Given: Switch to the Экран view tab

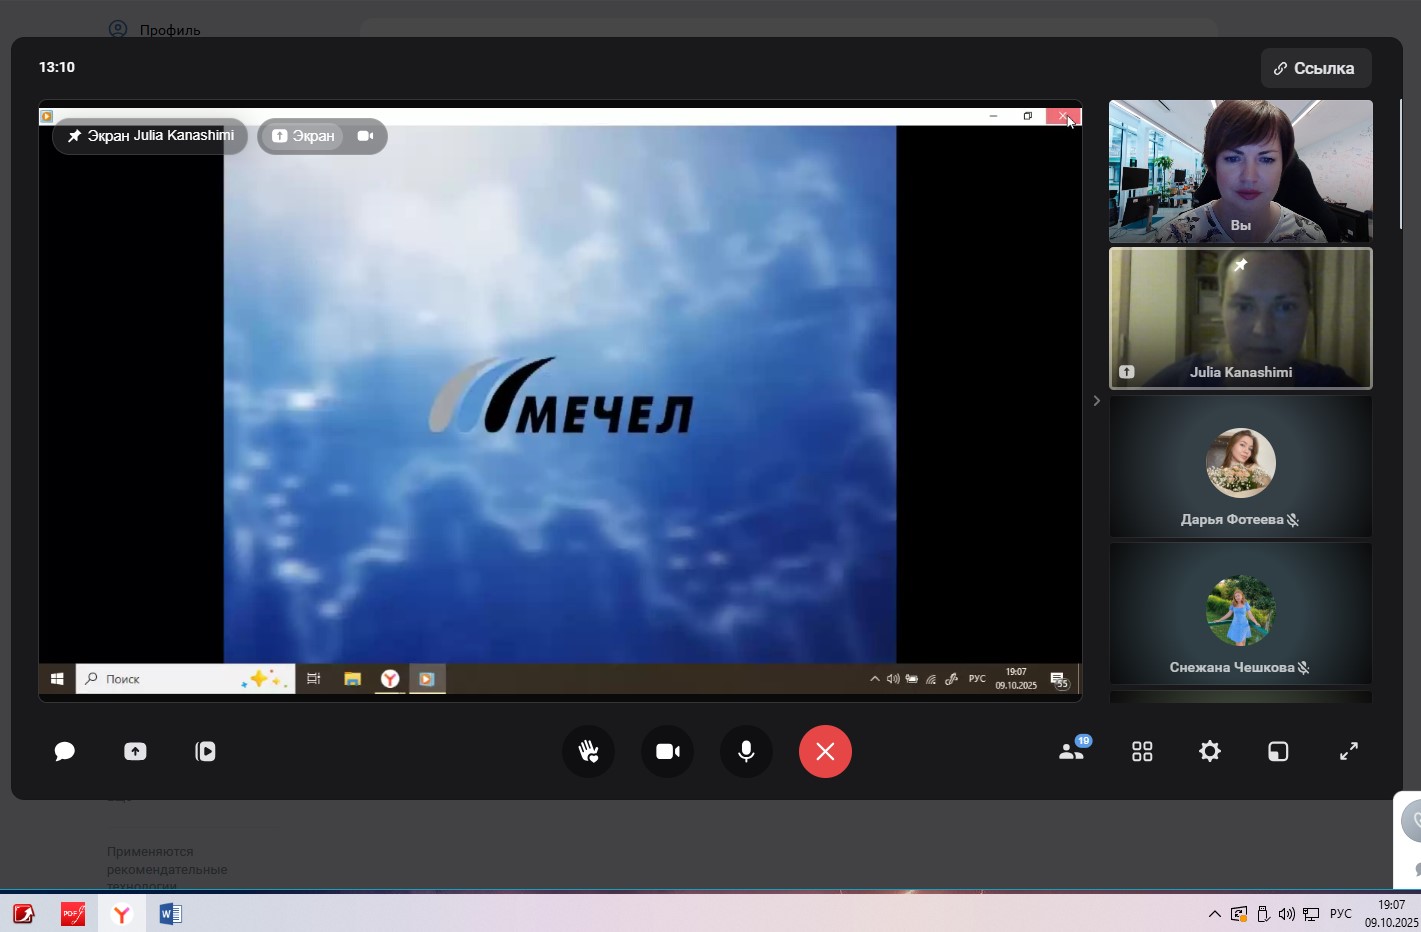Looking at the screenshot, I should point(303,136).
